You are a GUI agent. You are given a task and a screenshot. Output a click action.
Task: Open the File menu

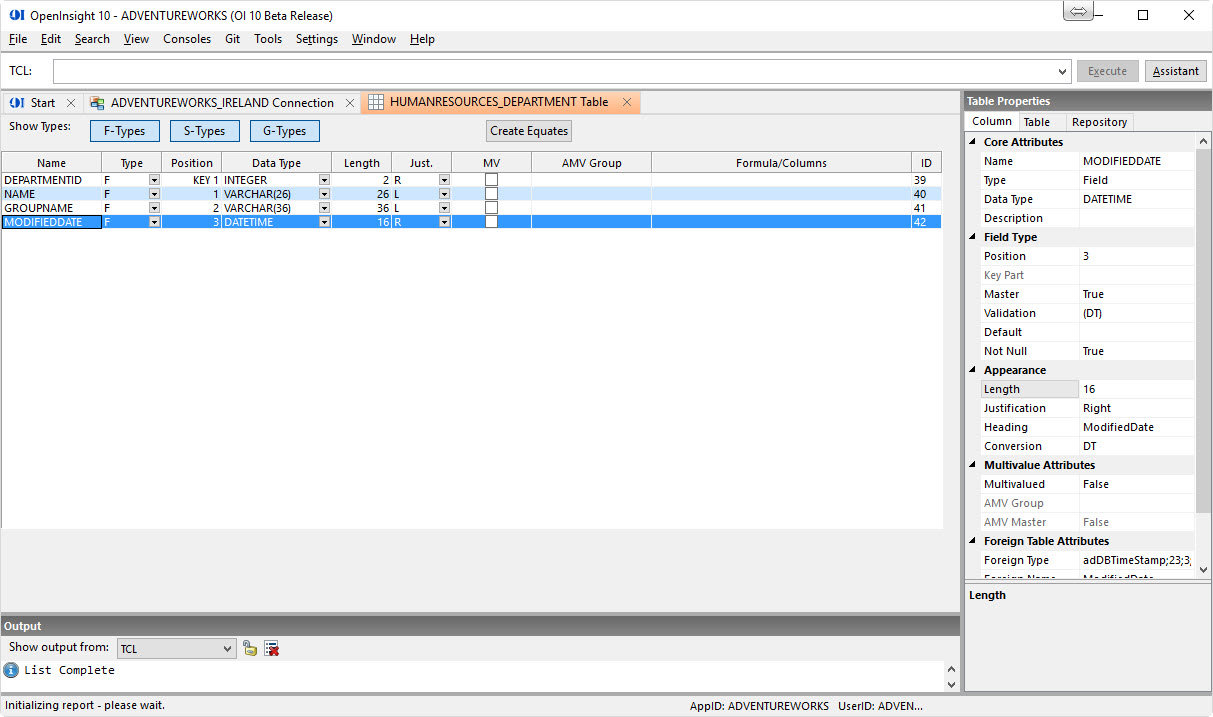[18, 39]
